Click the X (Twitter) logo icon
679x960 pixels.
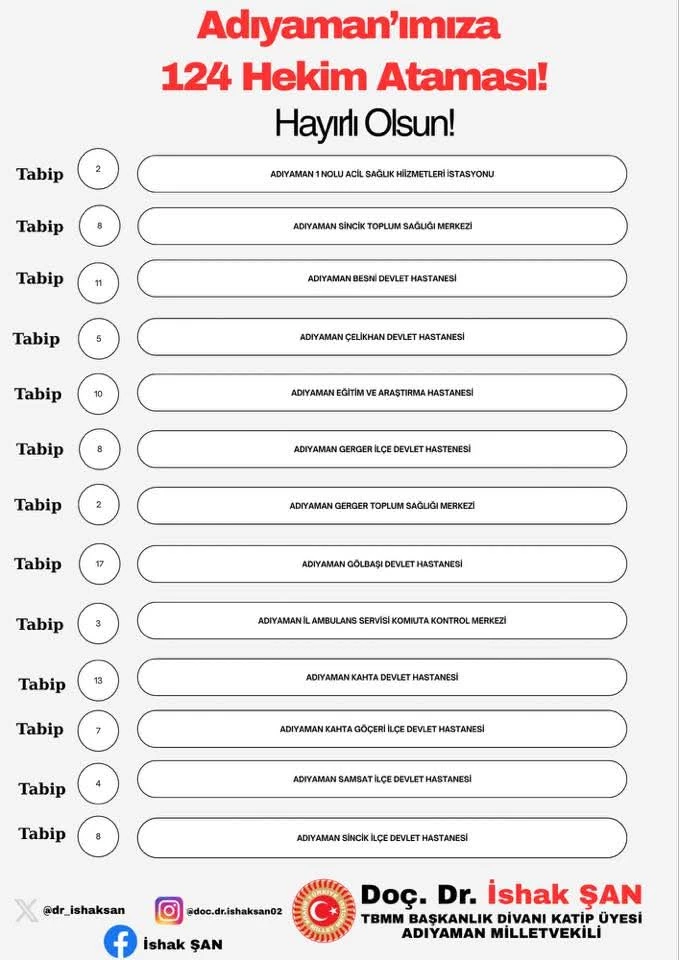[x=27, y=910]
